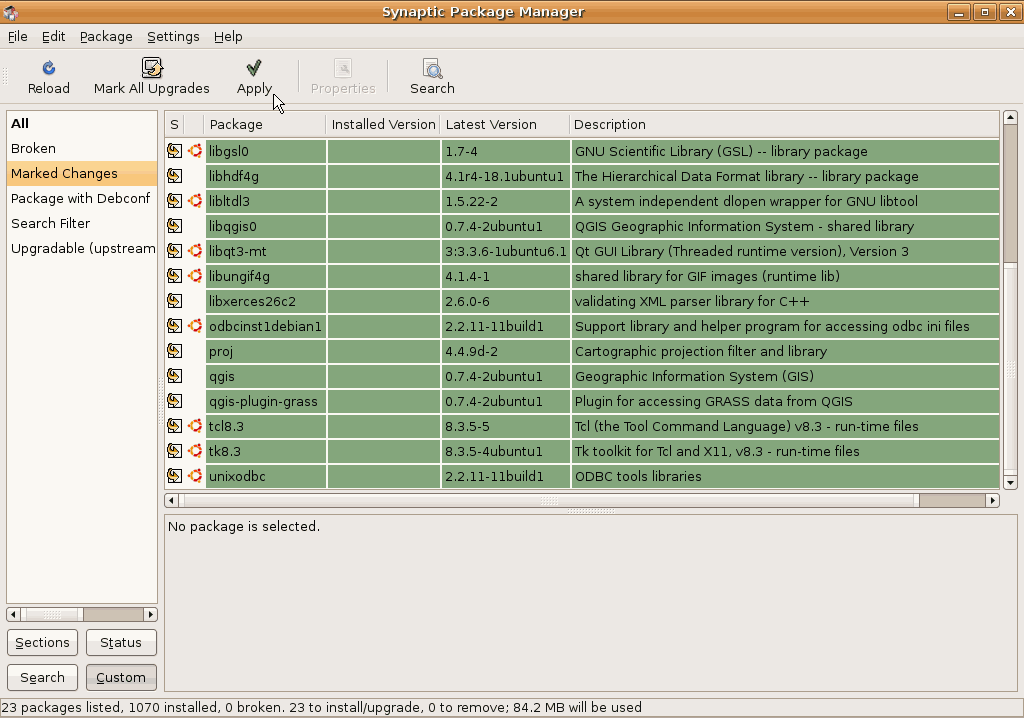Click the status icon for tcl8.3
The height and width of the screenshot is (718, 1024).
[174, 426]
